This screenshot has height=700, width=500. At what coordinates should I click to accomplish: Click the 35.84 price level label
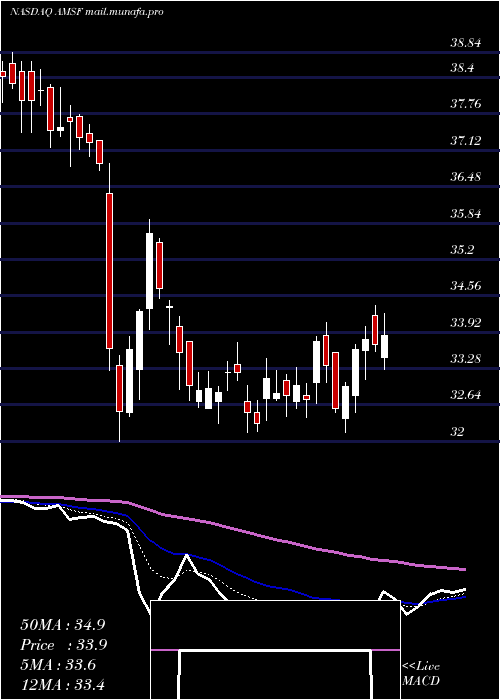(x=466, y=213)
